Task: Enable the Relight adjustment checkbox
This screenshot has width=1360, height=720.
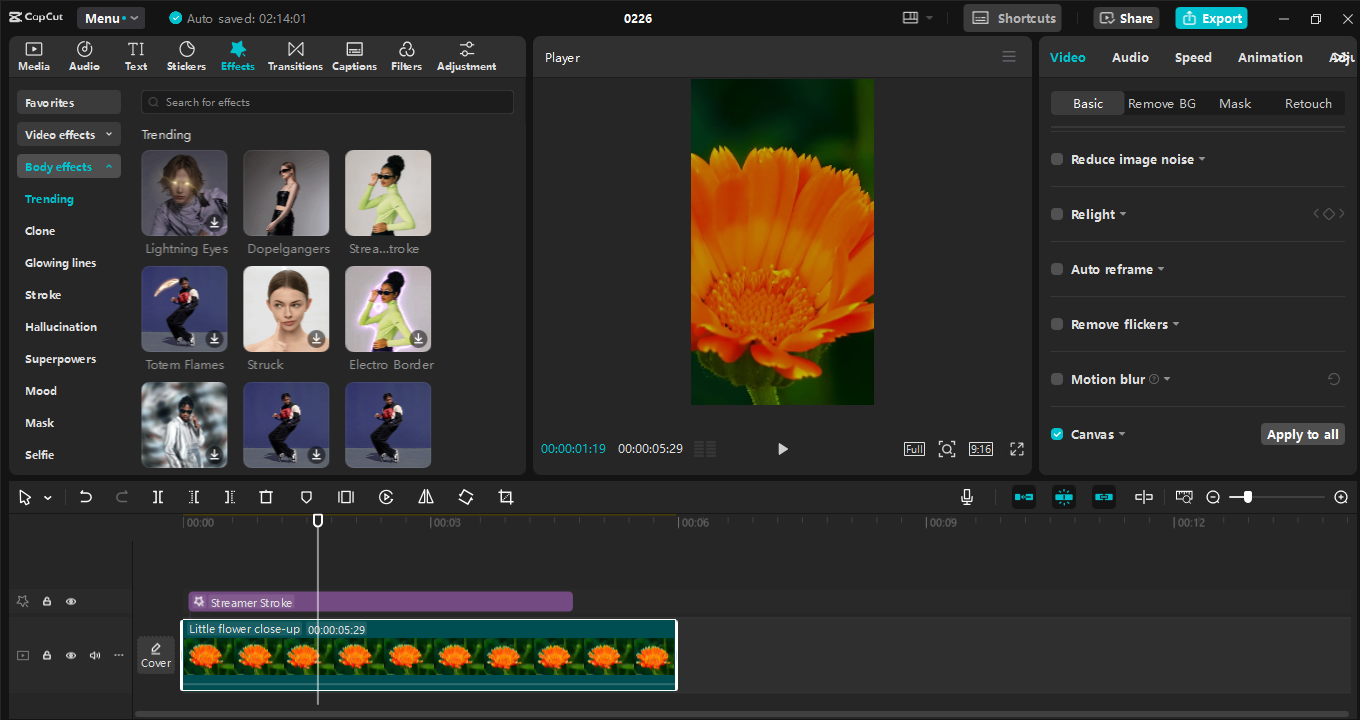Action: click(1056, 214)
